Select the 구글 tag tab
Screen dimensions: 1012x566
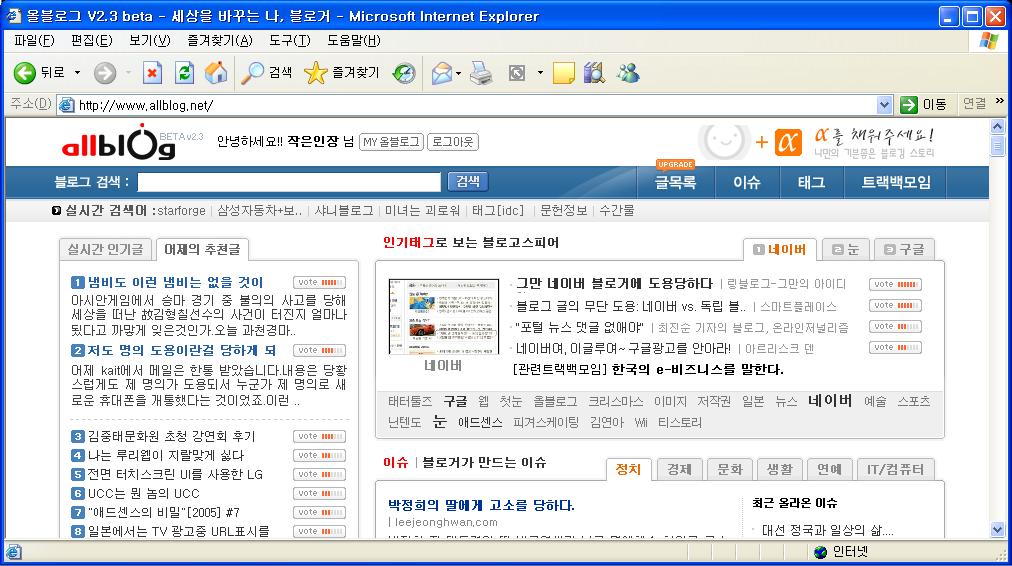905,250
